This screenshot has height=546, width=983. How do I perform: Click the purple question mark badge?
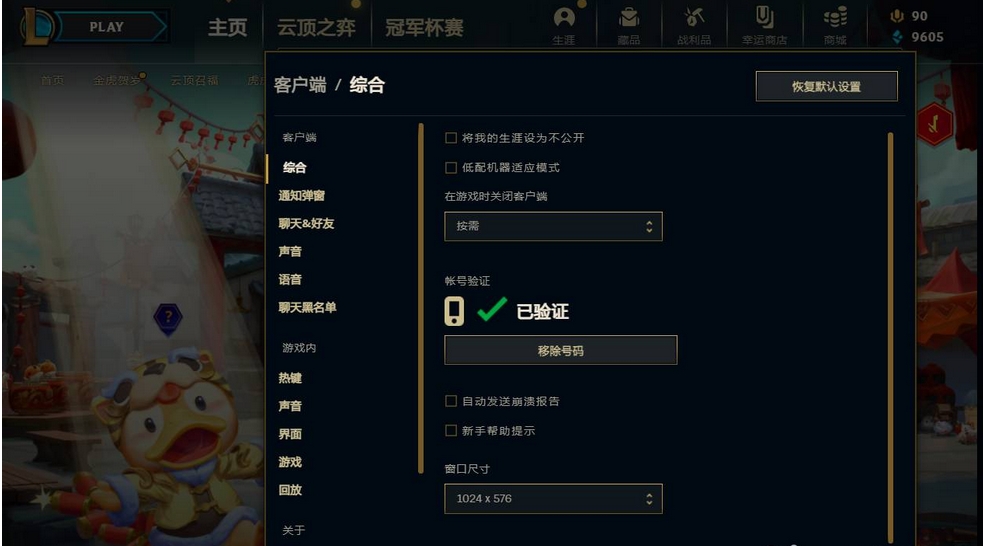[168, 318]
